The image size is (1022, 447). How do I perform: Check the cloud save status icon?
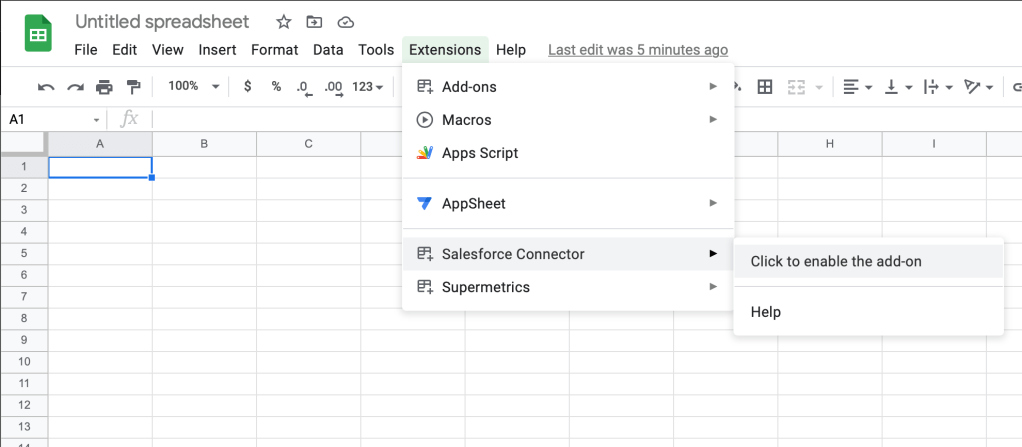pos(345,22)
